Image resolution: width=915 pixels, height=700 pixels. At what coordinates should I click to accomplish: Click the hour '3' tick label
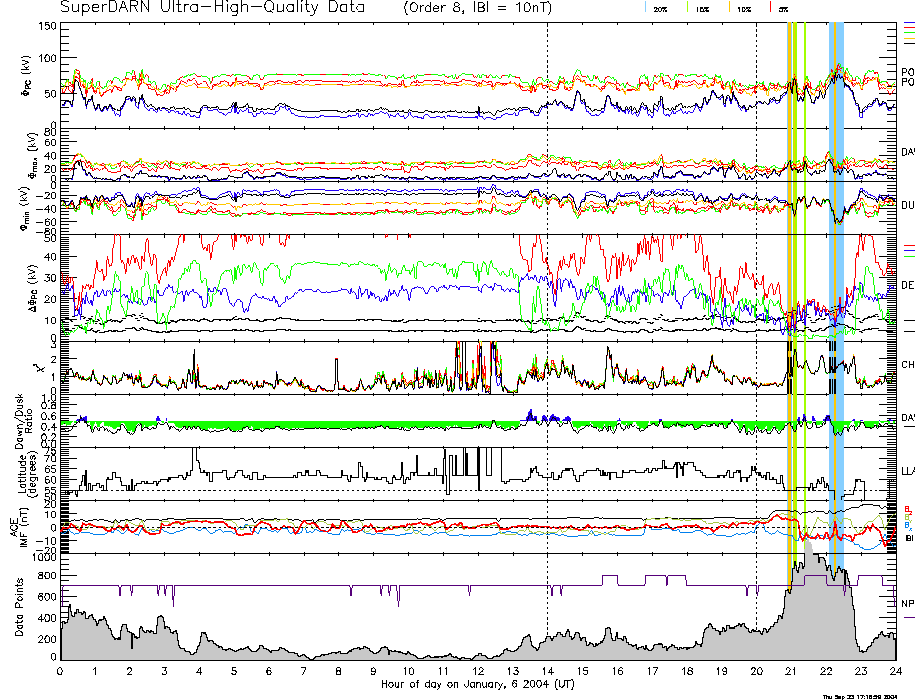tap(165, 671)
